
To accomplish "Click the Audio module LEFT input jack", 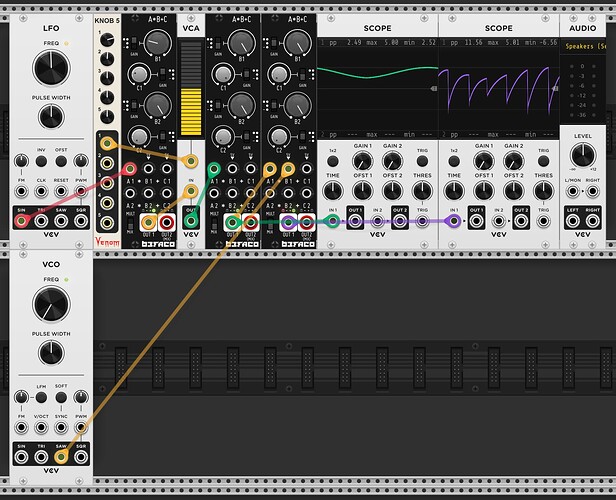I will tap(573, 221).
